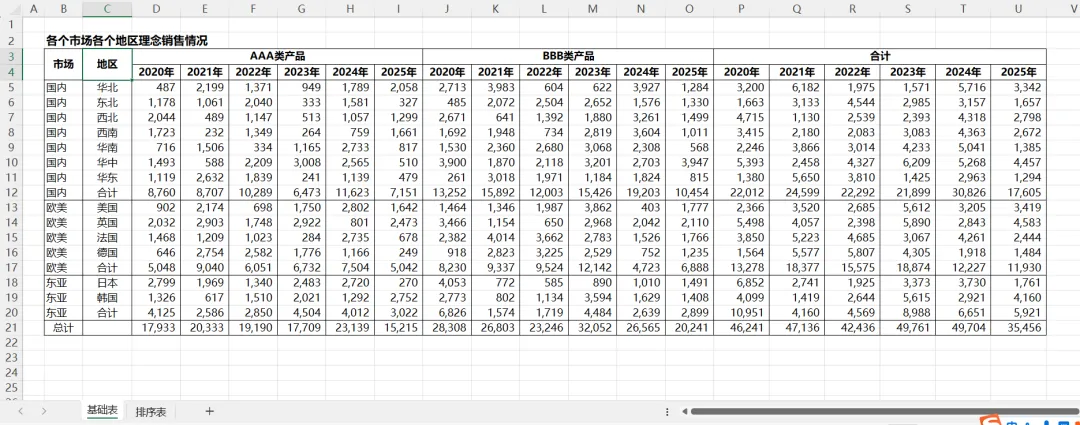Go to previous sheet tab arrow
1080x425 pixels.
[21, 411]
